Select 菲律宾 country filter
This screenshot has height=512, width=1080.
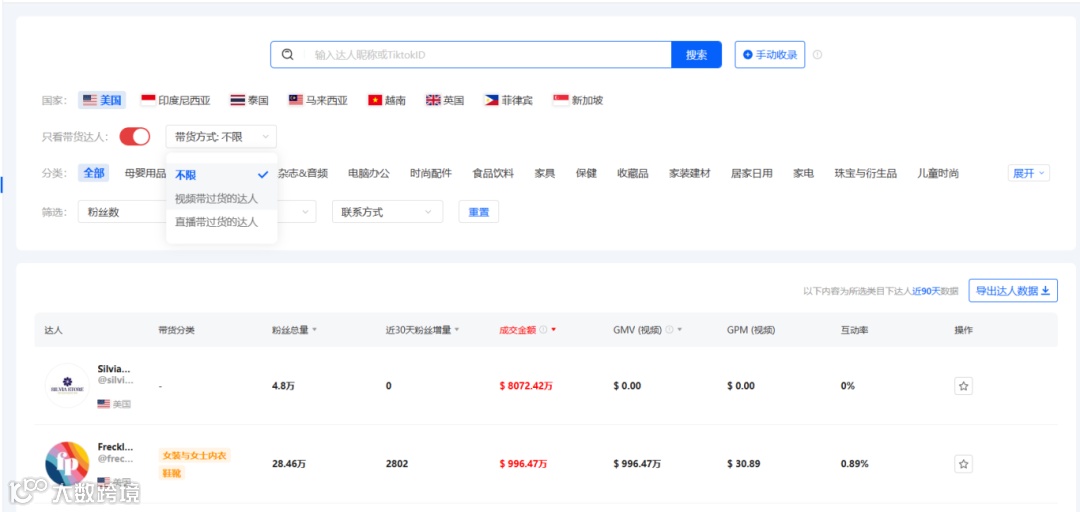click(508, 100)
